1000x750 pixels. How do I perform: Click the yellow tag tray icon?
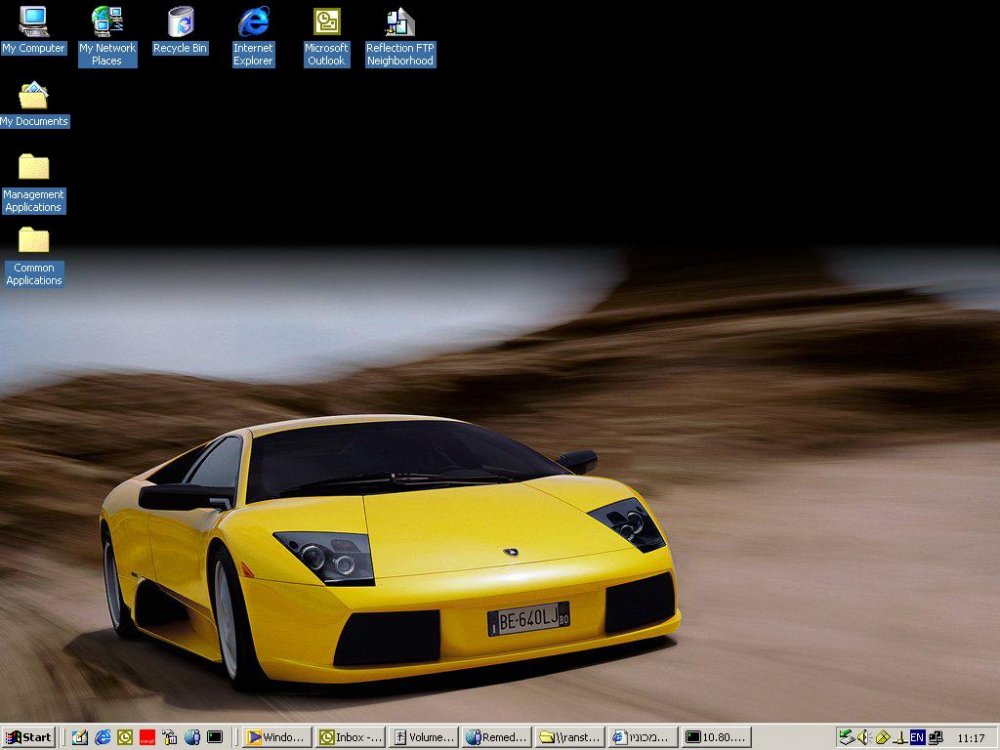coord(882,738)
